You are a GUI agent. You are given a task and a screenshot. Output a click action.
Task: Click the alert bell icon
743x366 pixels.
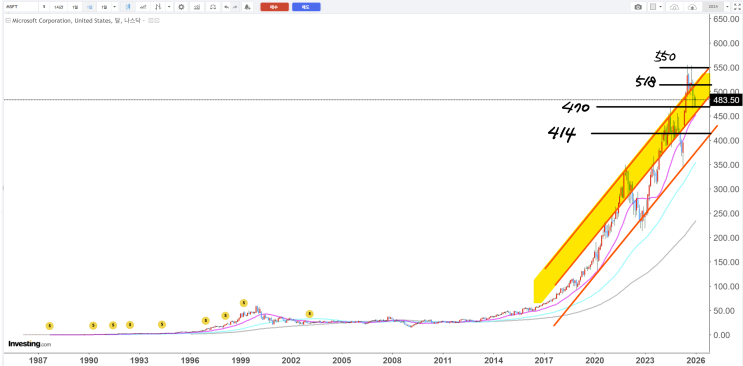point(247,7)
